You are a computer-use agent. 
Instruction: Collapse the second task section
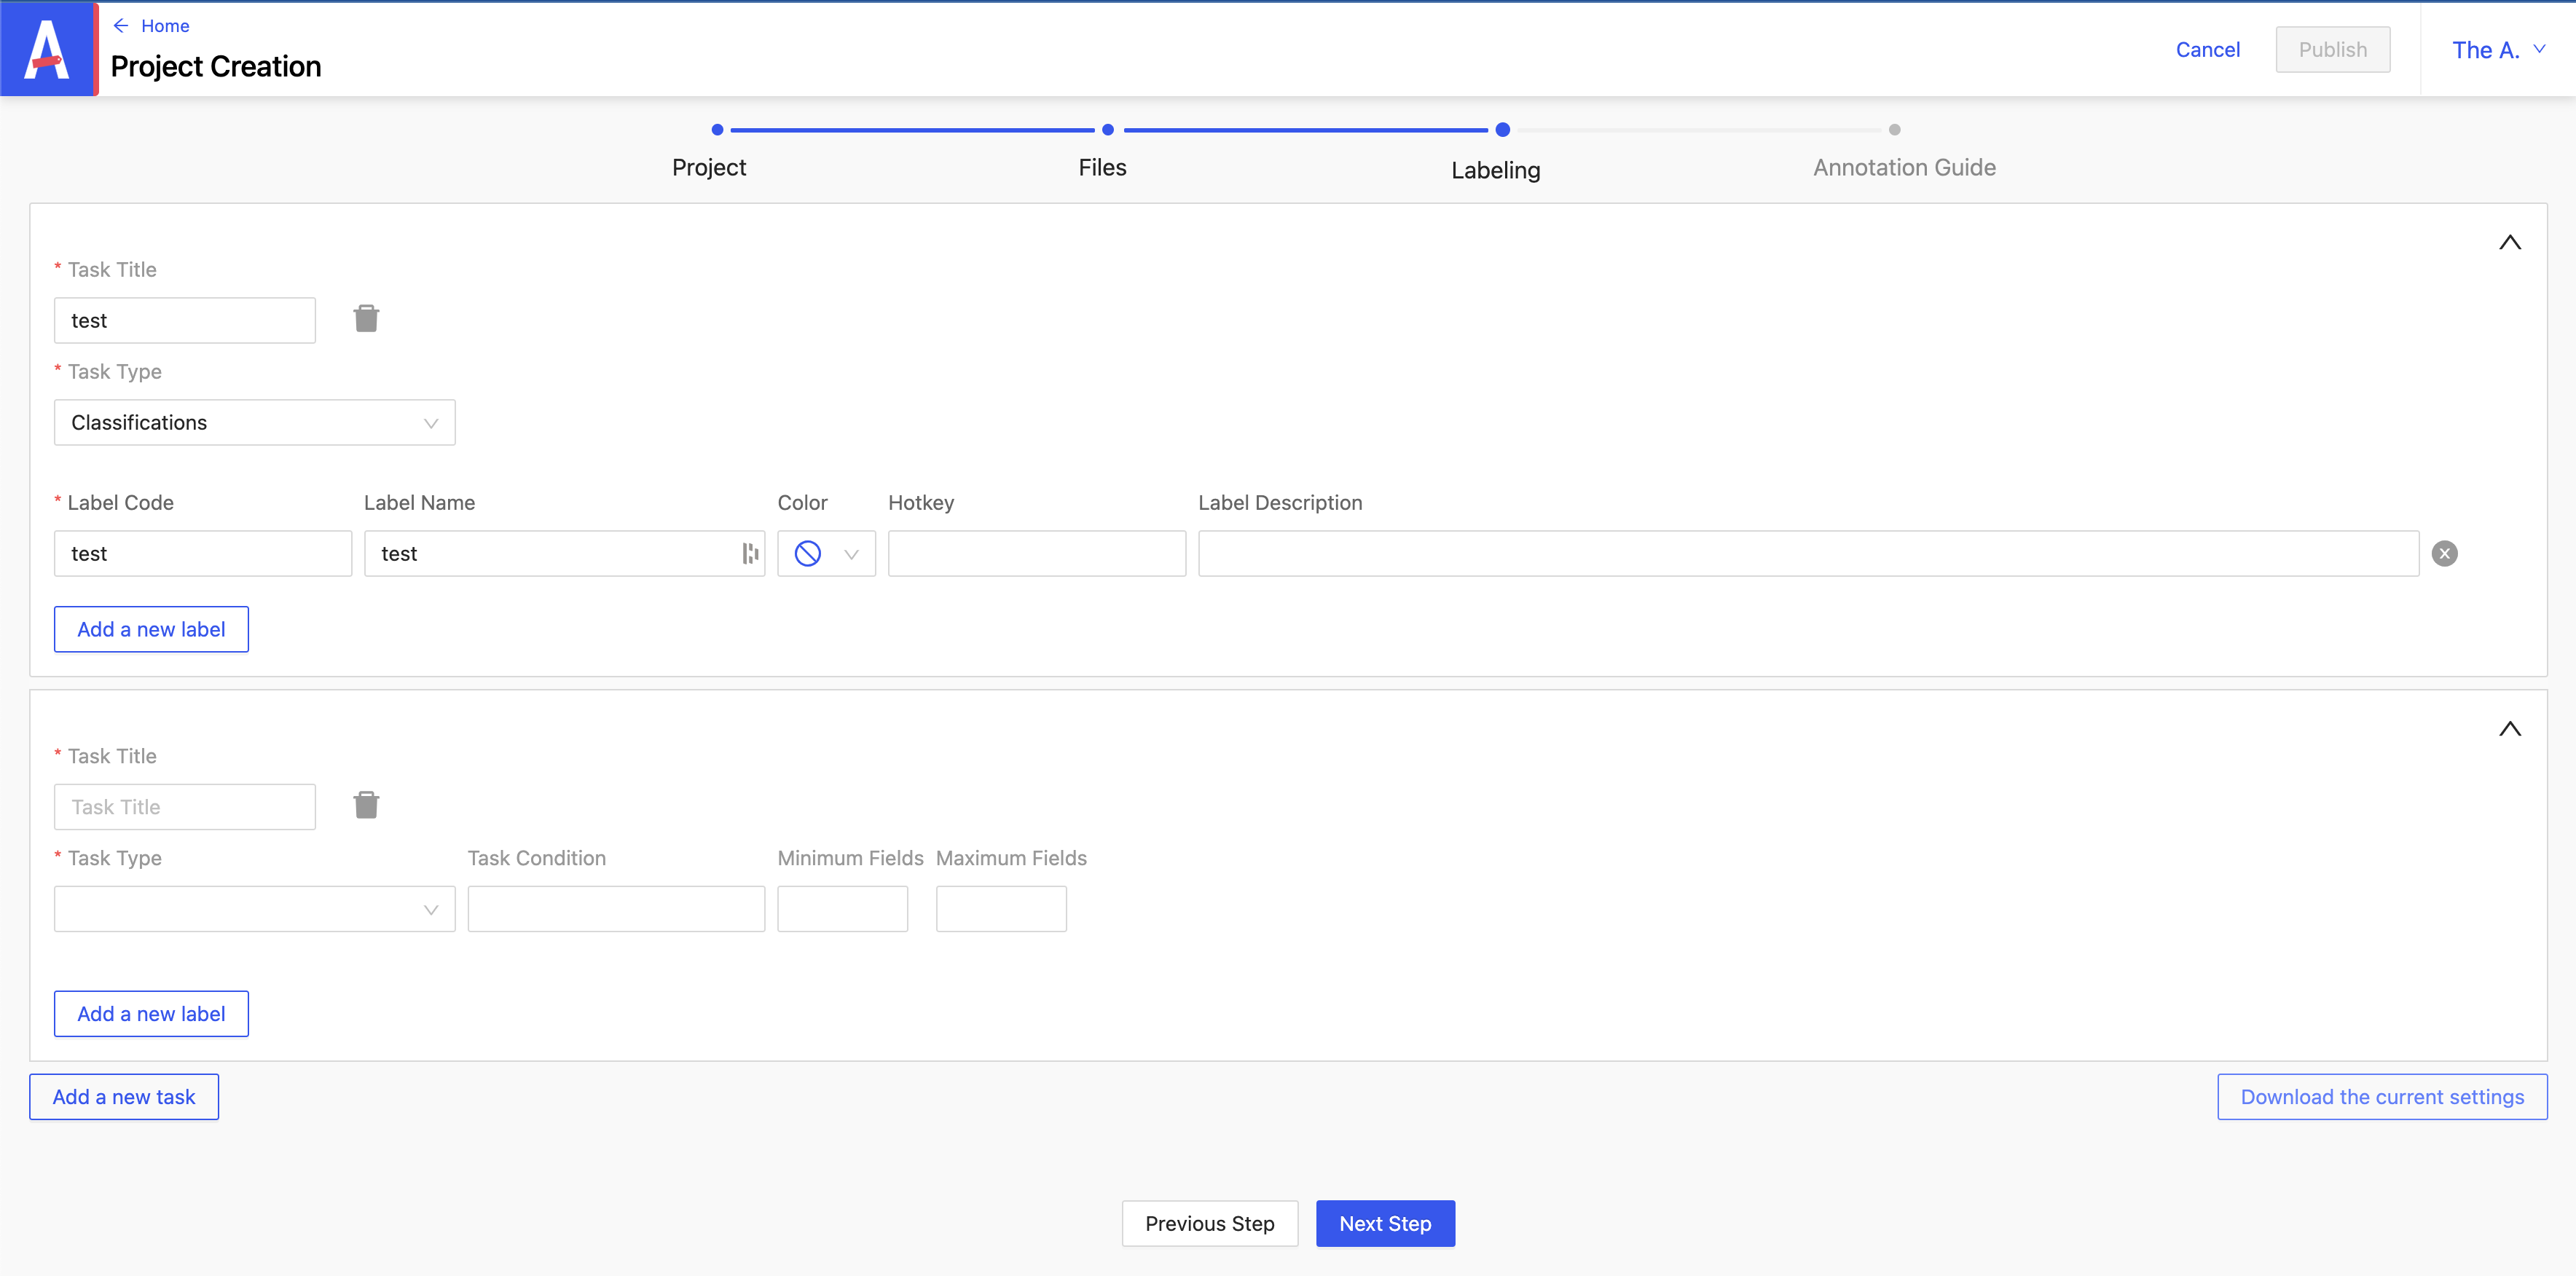click(x=2509, y=728)
